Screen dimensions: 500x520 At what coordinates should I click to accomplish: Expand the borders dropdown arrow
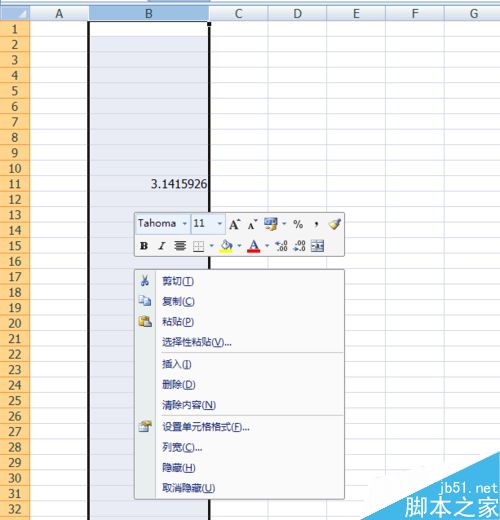click(211, 246)
